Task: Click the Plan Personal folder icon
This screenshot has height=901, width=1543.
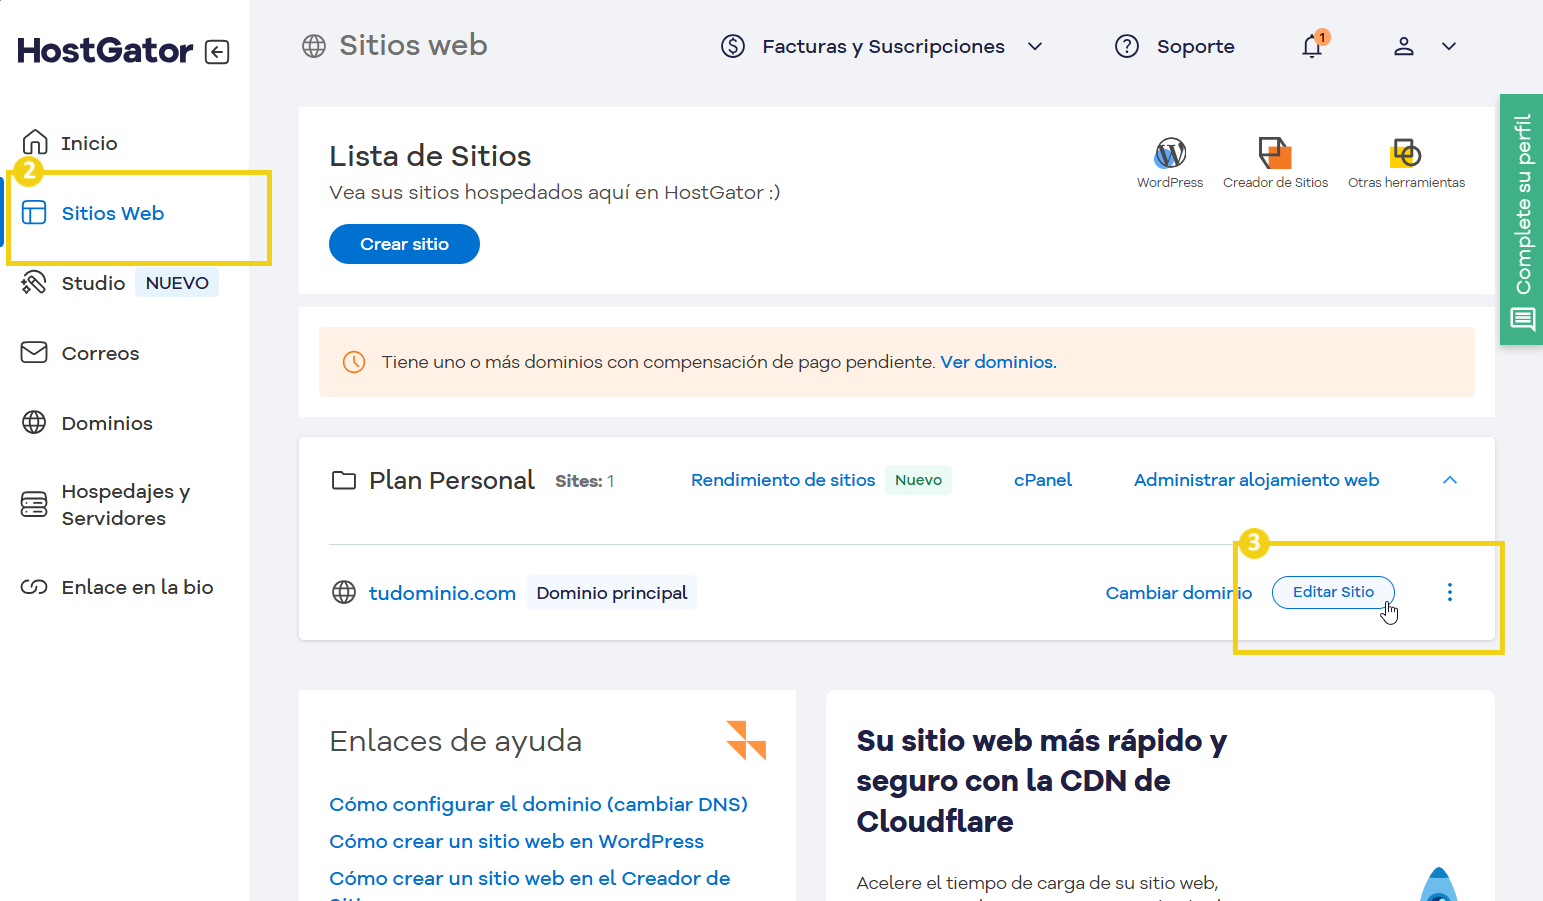Action: click(344, 480)
